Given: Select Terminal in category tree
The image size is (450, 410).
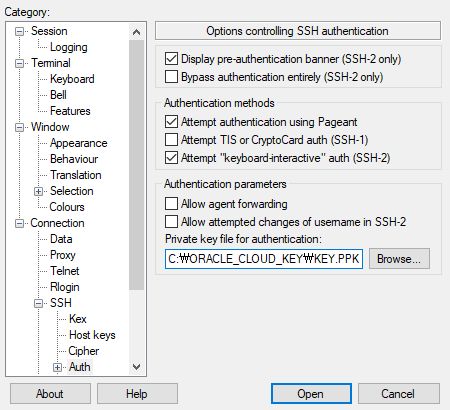Looking at the screenshot, I should coord(51,63).
